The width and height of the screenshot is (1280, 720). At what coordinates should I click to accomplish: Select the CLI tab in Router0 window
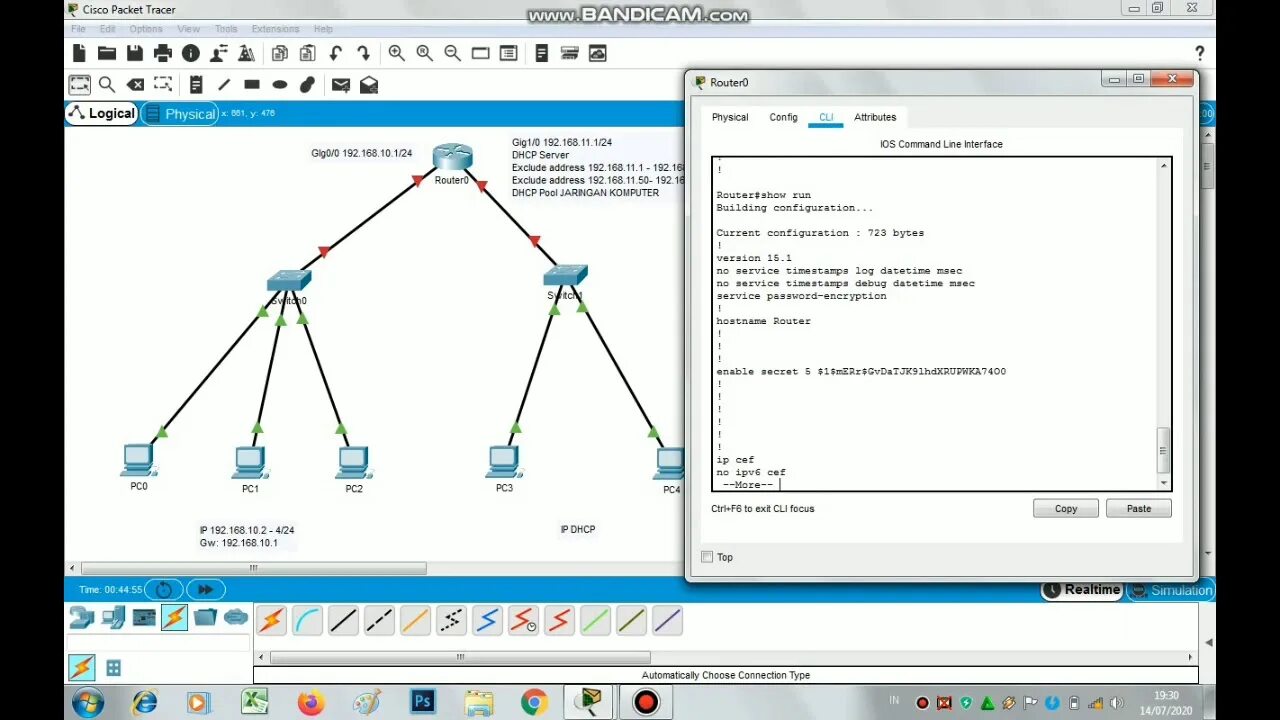[826, 117]
